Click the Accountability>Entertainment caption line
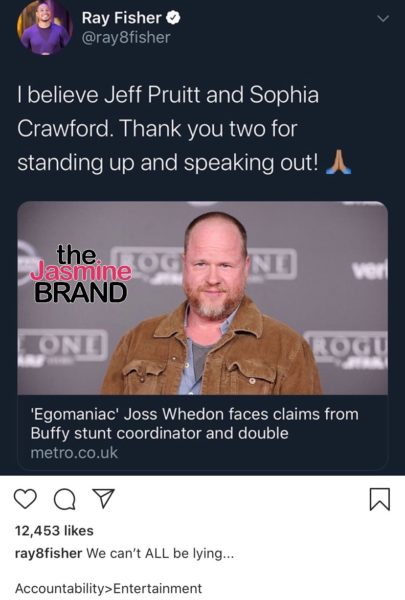The image size is (405, 600). [108, 588]
